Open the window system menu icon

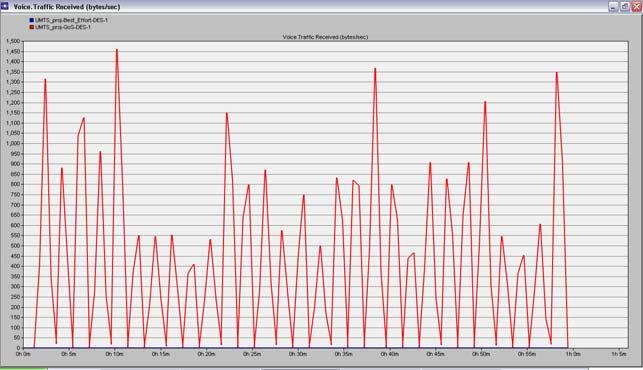[5, 6]
